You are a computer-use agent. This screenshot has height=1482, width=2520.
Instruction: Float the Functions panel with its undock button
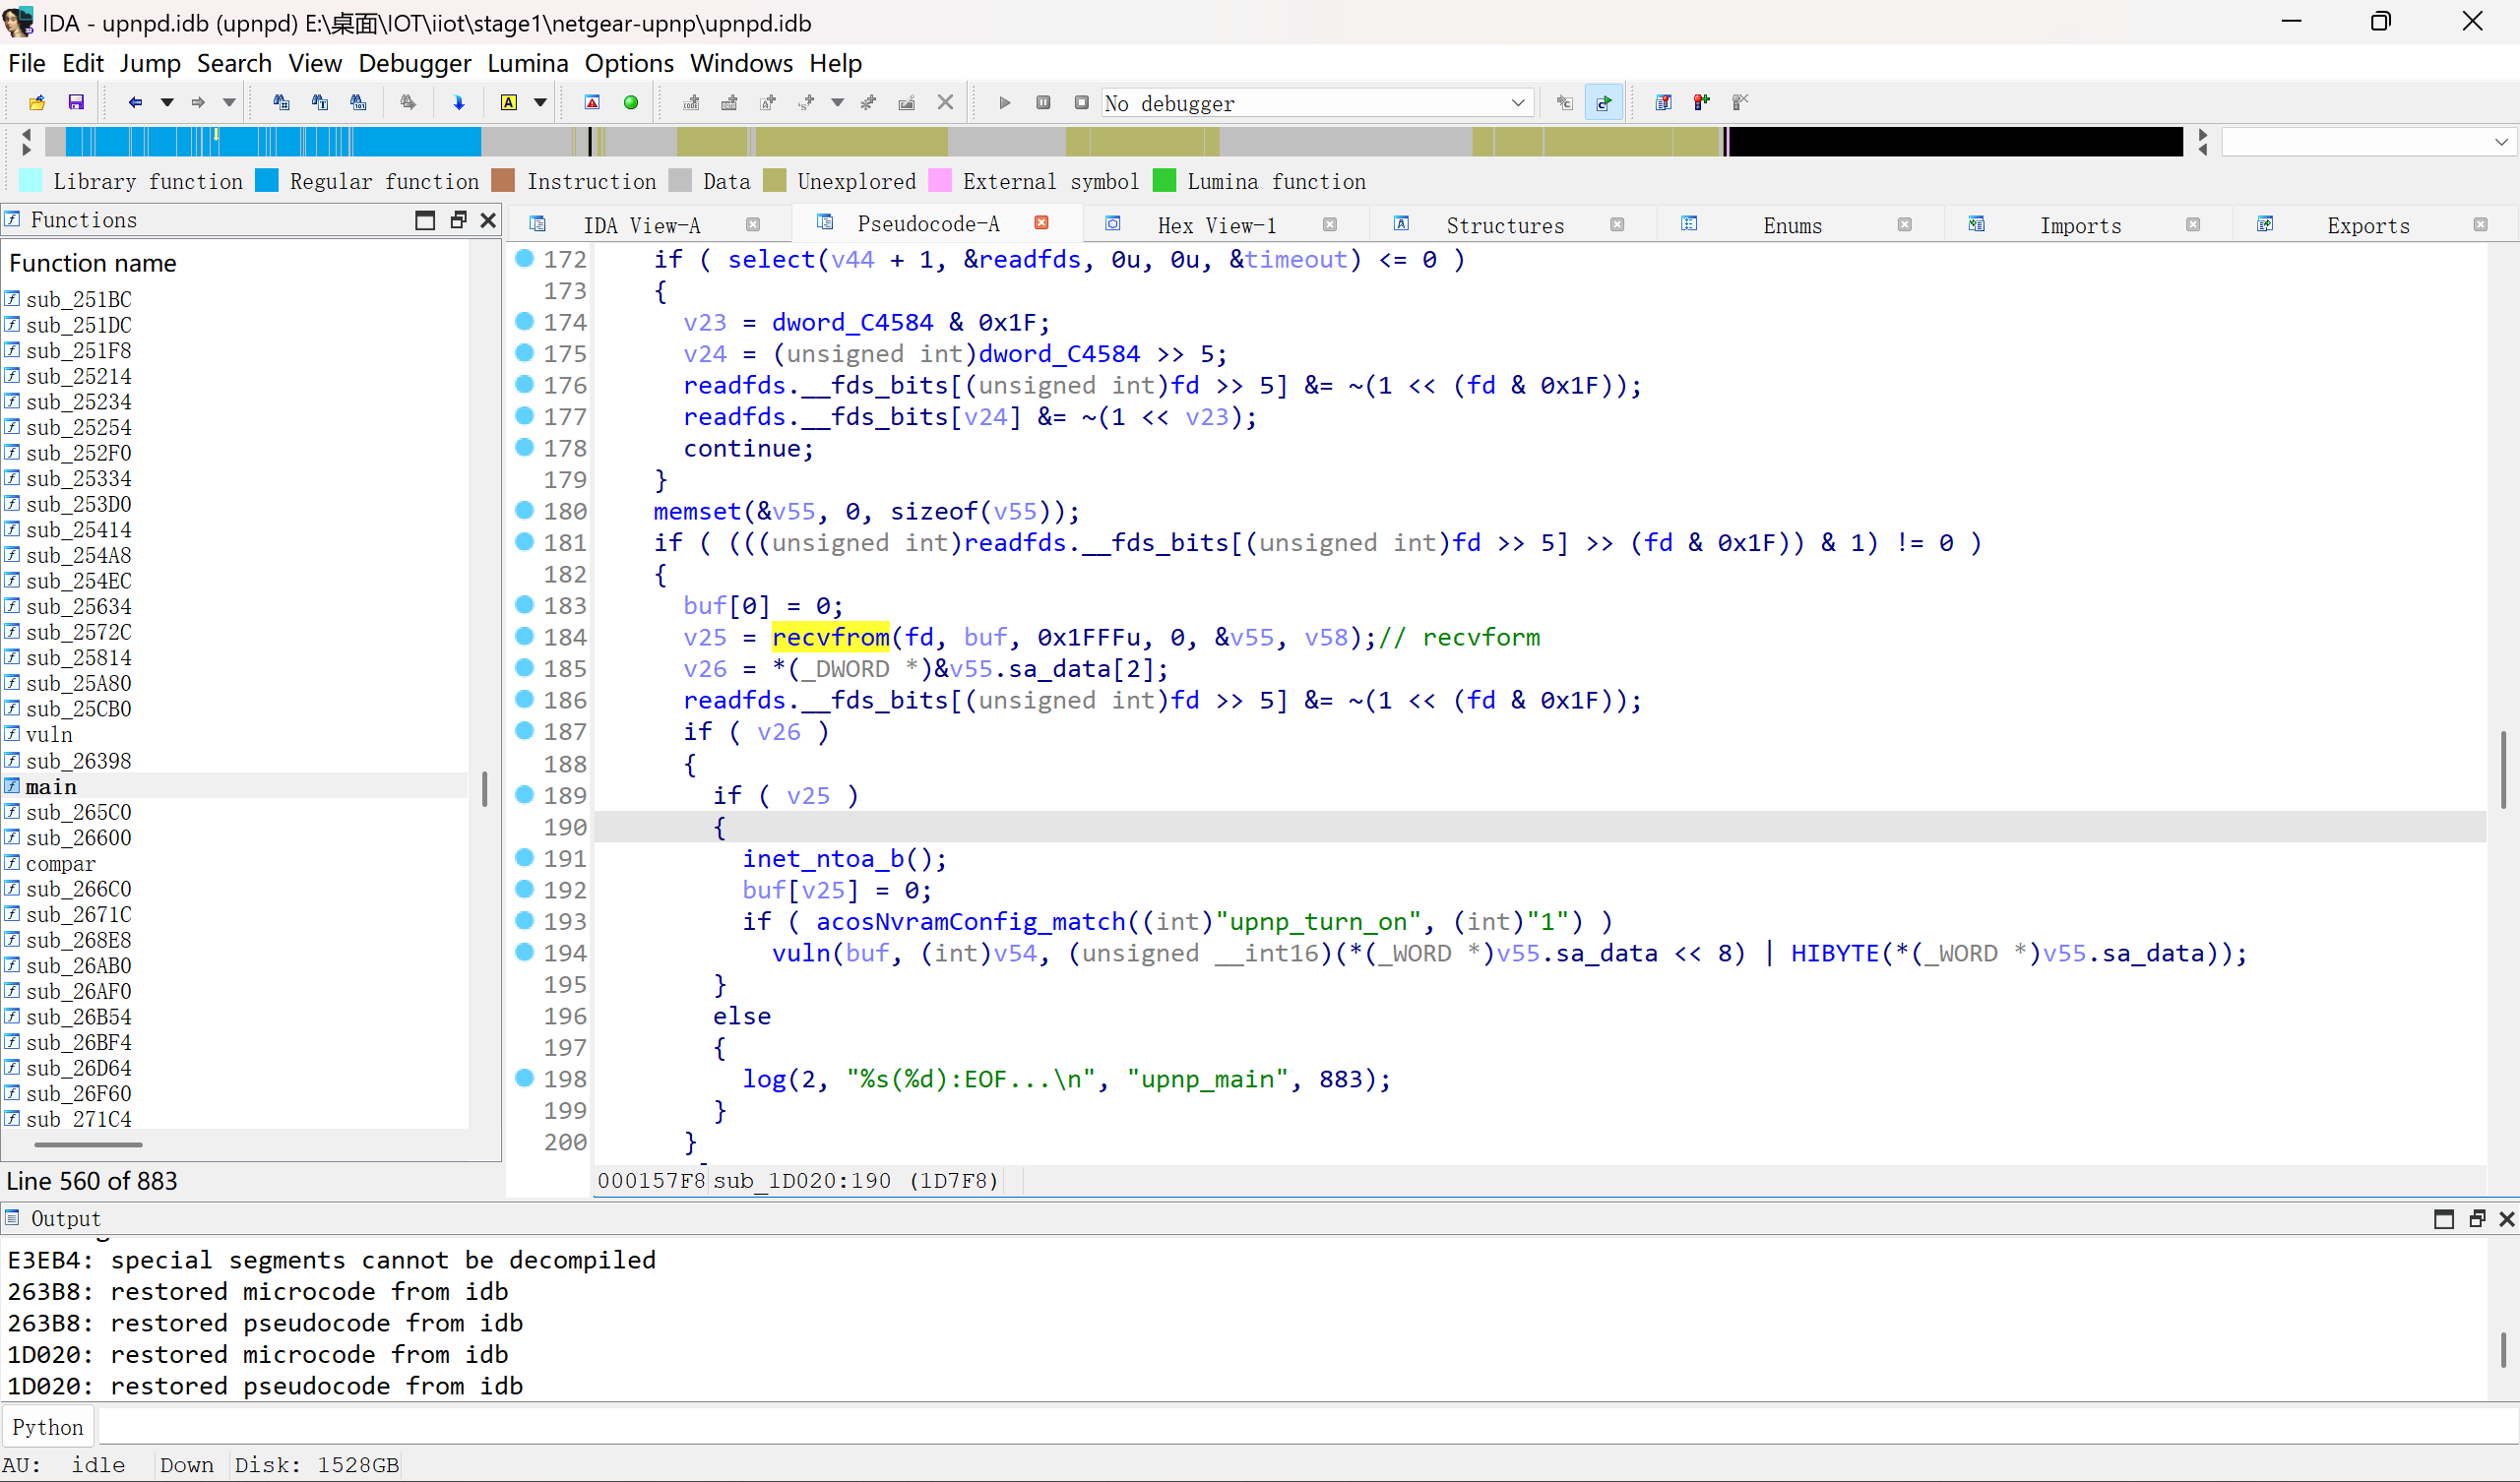coord(458,220)
